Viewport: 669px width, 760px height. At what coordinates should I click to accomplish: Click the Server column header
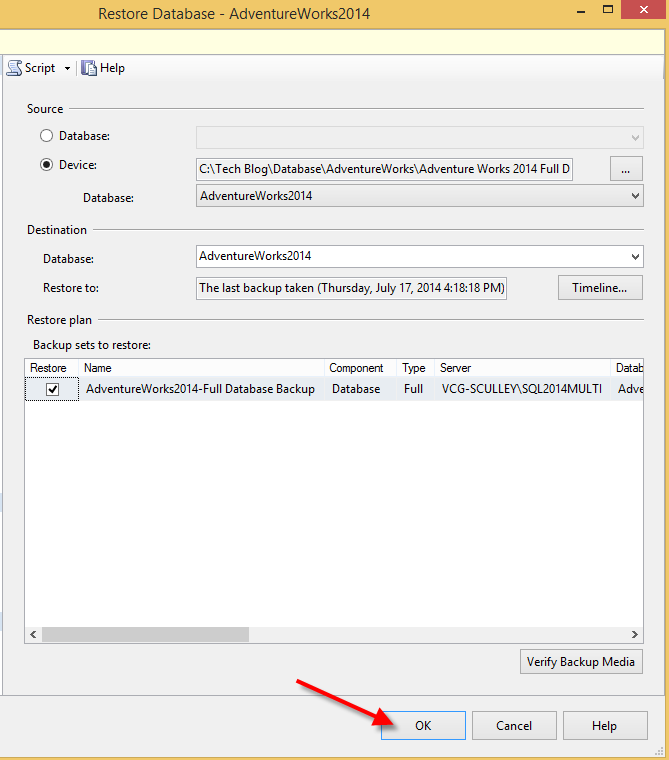522,368
